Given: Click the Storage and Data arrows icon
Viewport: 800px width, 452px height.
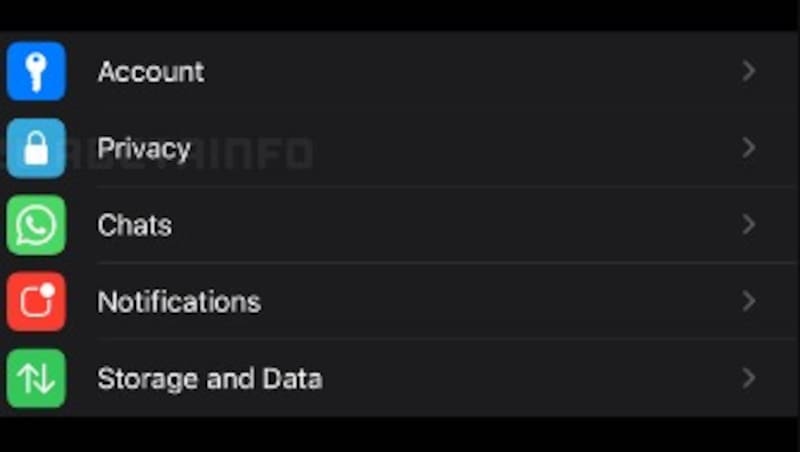Looking at the screenshot, I should pos(36,378).
